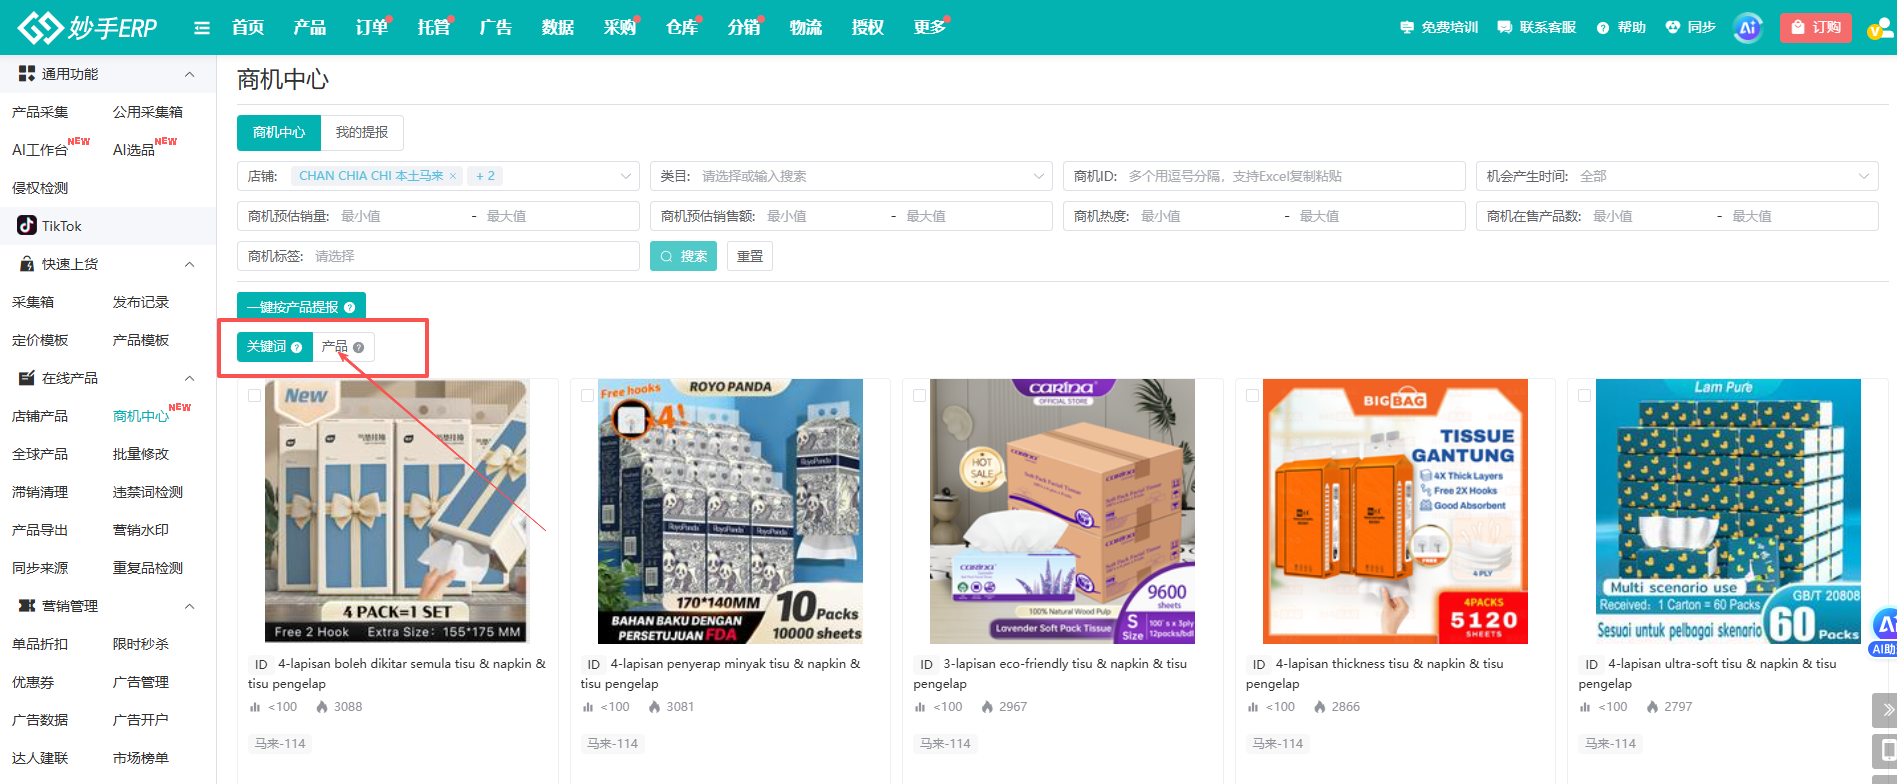This screenshot has height=784, width=1897.
Task: Check the ROYO PANDA card checkbox
Action: pos(587,396)
